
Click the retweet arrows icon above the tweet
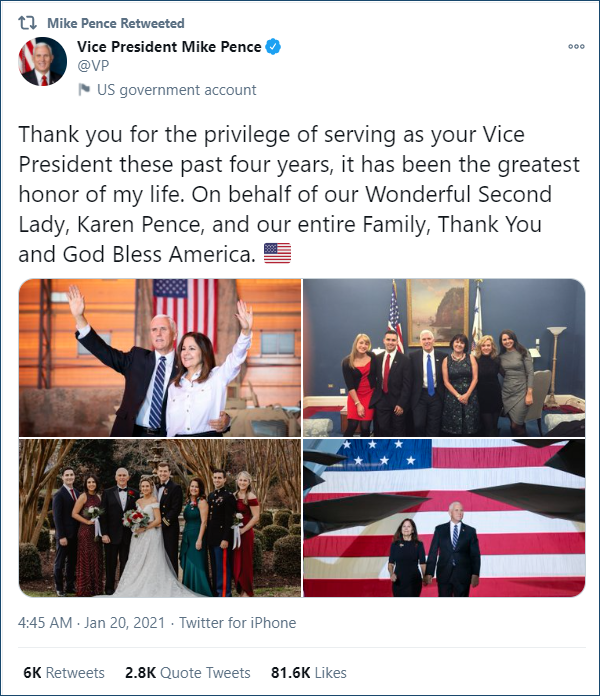coord(28,22)
